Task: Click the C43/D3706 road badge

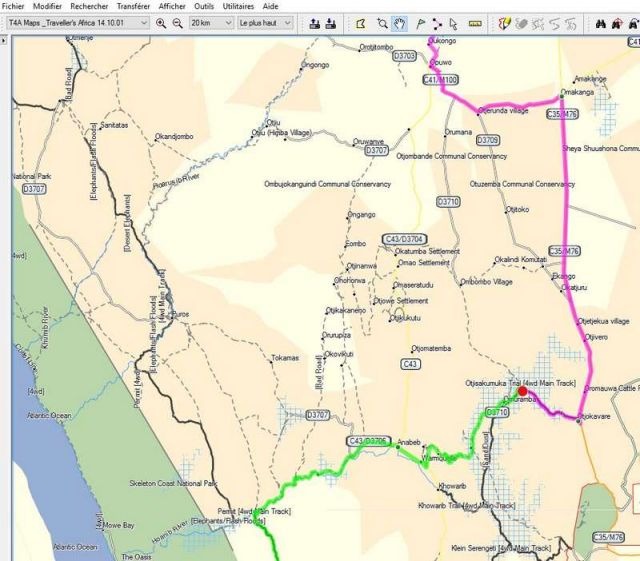Action: pyautogui.click(x=369, y=441)
